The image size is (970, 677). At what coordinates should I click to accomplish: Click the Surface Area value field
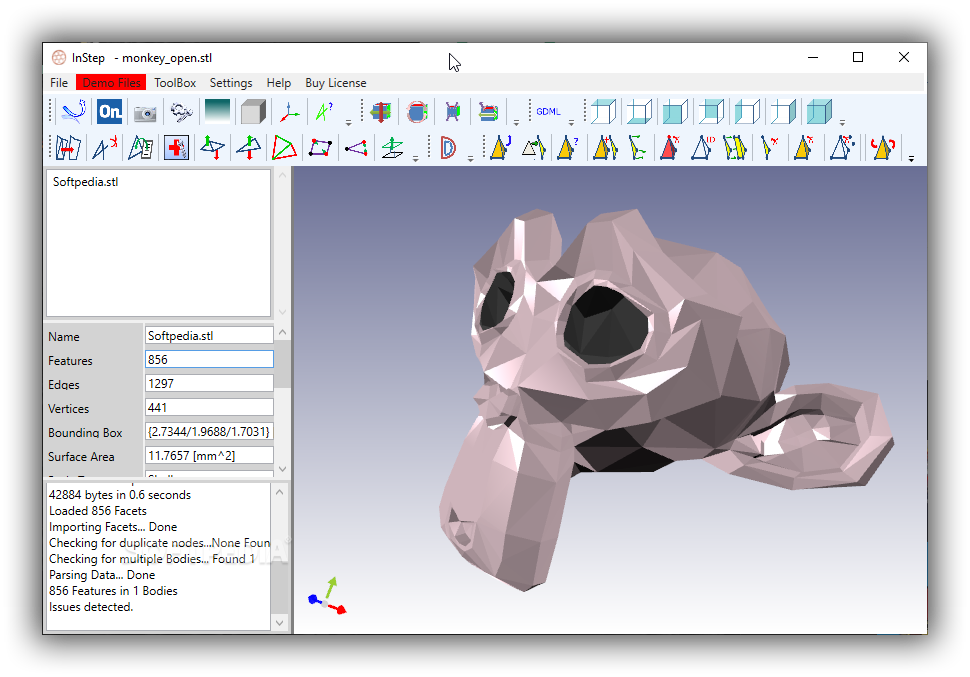tap(209, 455)
